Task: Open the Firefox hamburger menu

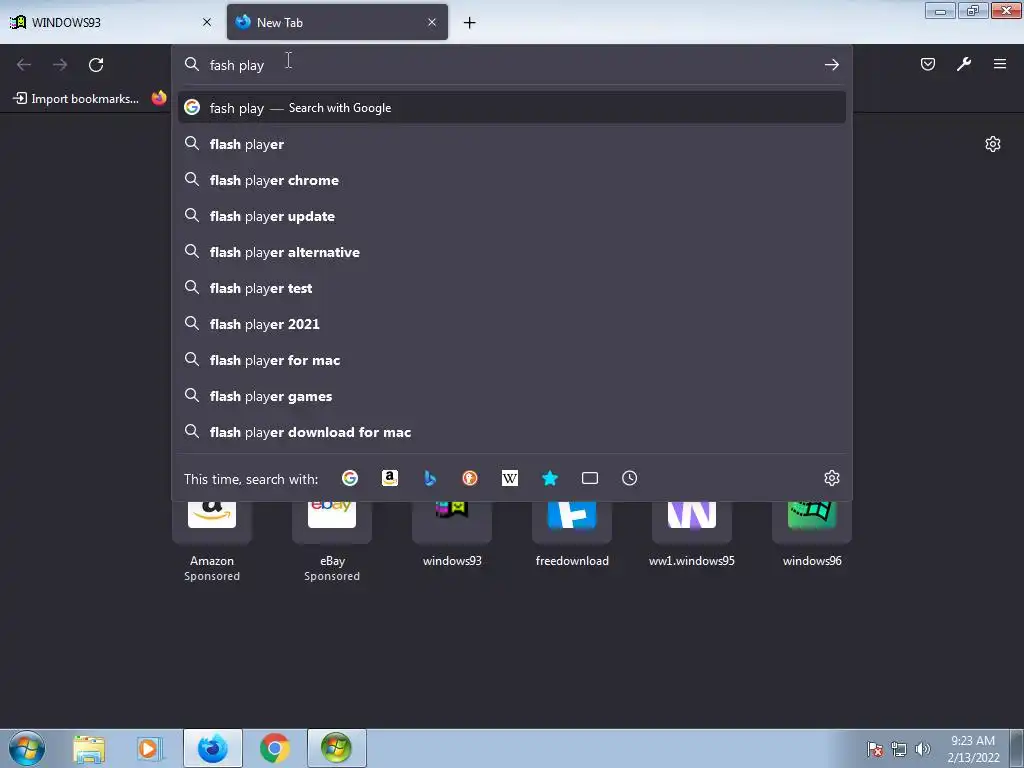Action: pos(1000,64)
